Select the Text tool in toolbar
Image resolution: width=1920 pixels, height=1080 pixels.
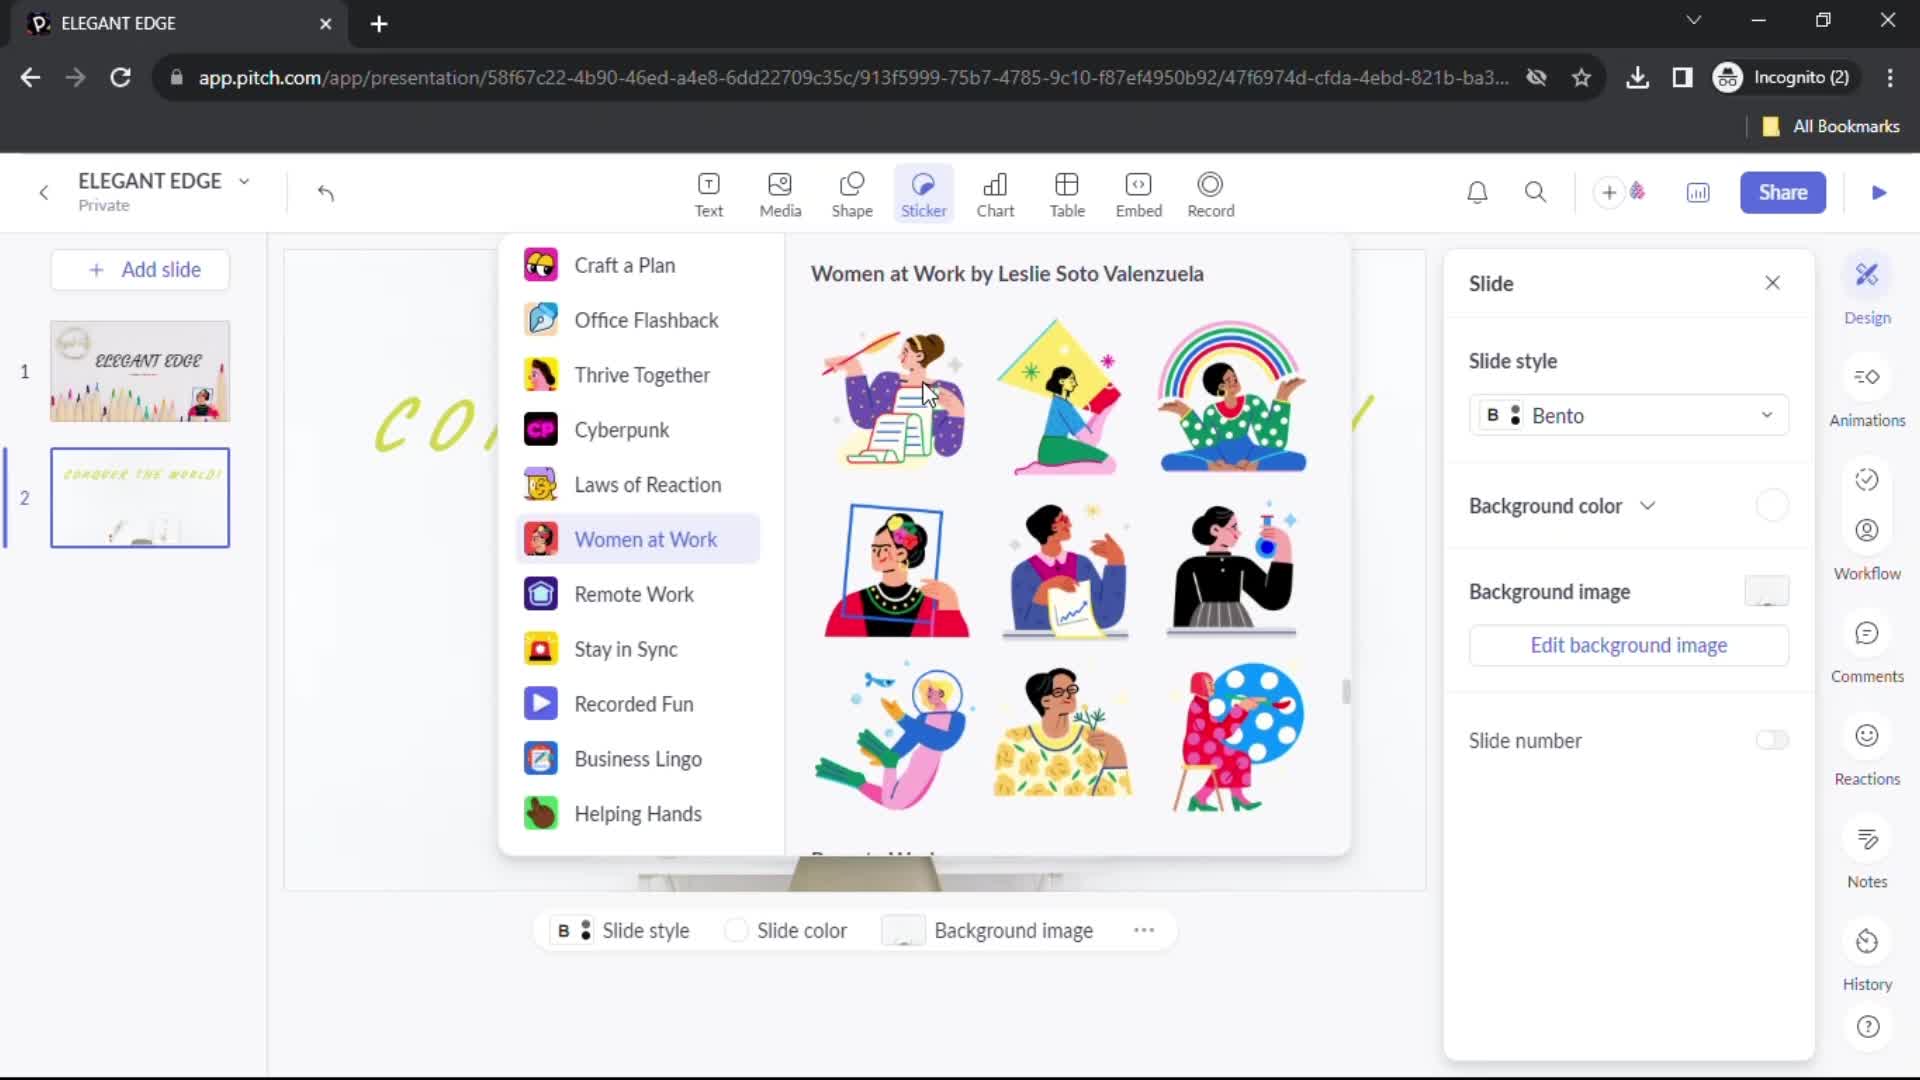pyautogui.click(x=708, y=193)
